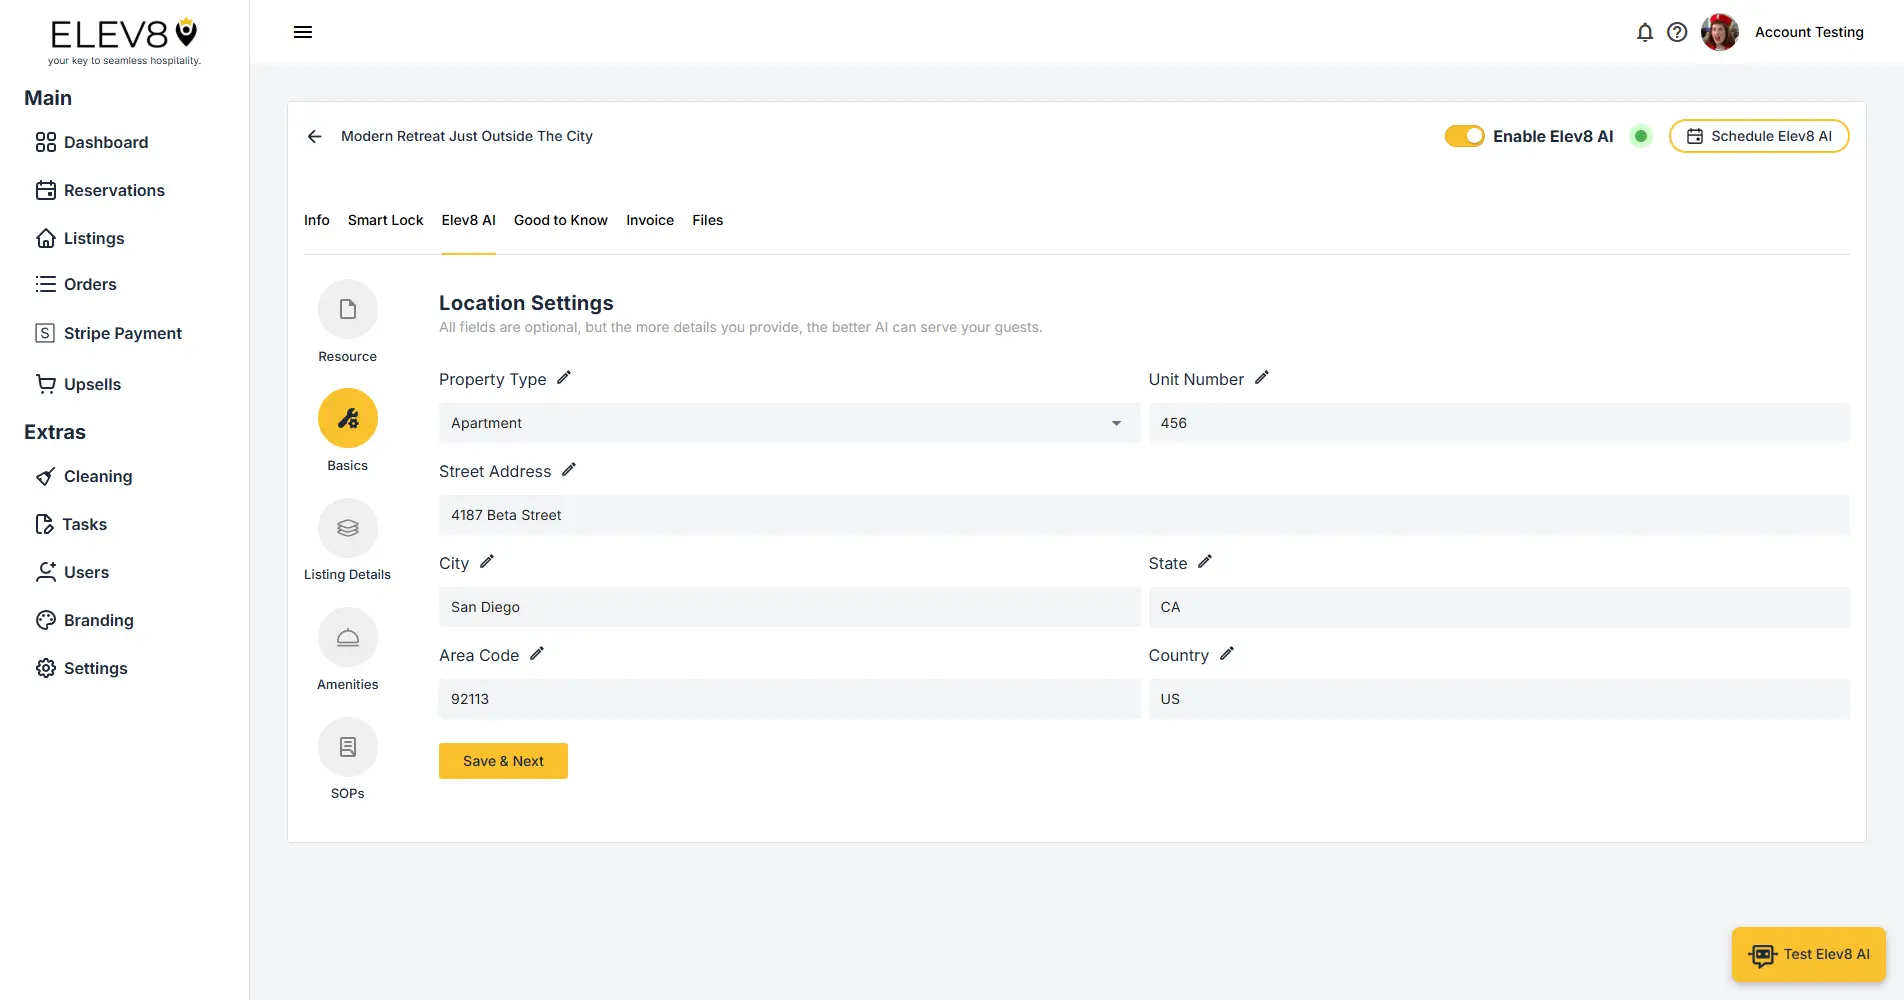The image size is (1904, 1000).
Task: Click the Save & Next button
Action: [503, 760]
